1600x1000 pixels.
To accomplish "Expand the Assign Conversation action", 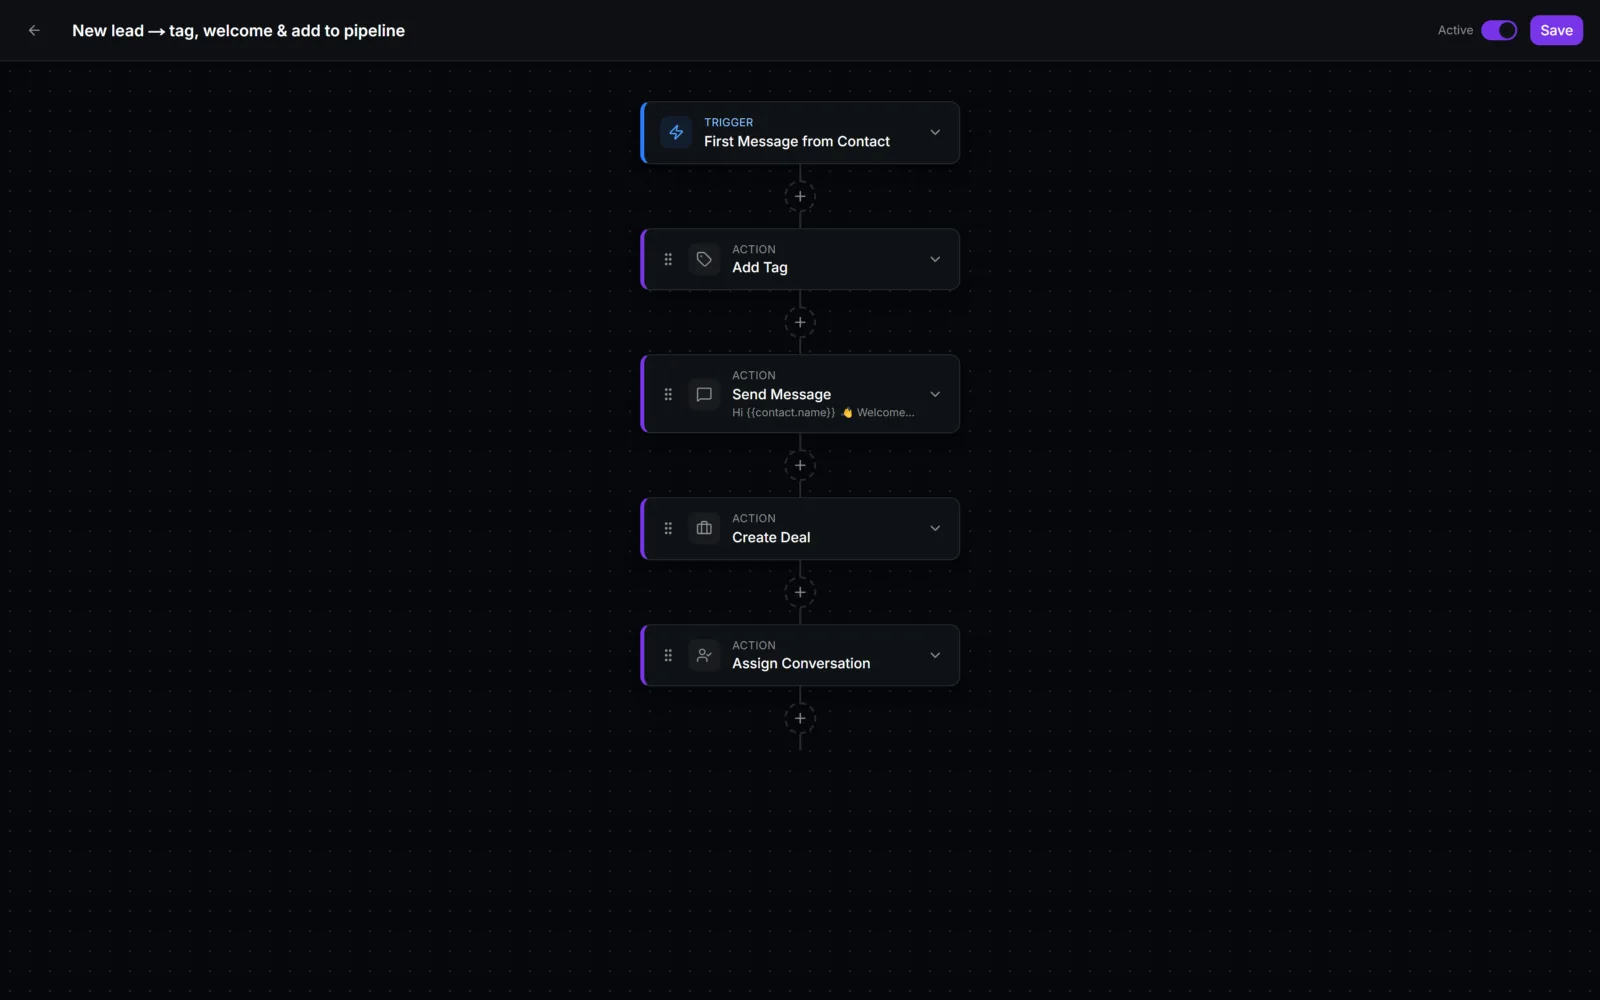I will (935, 655).
